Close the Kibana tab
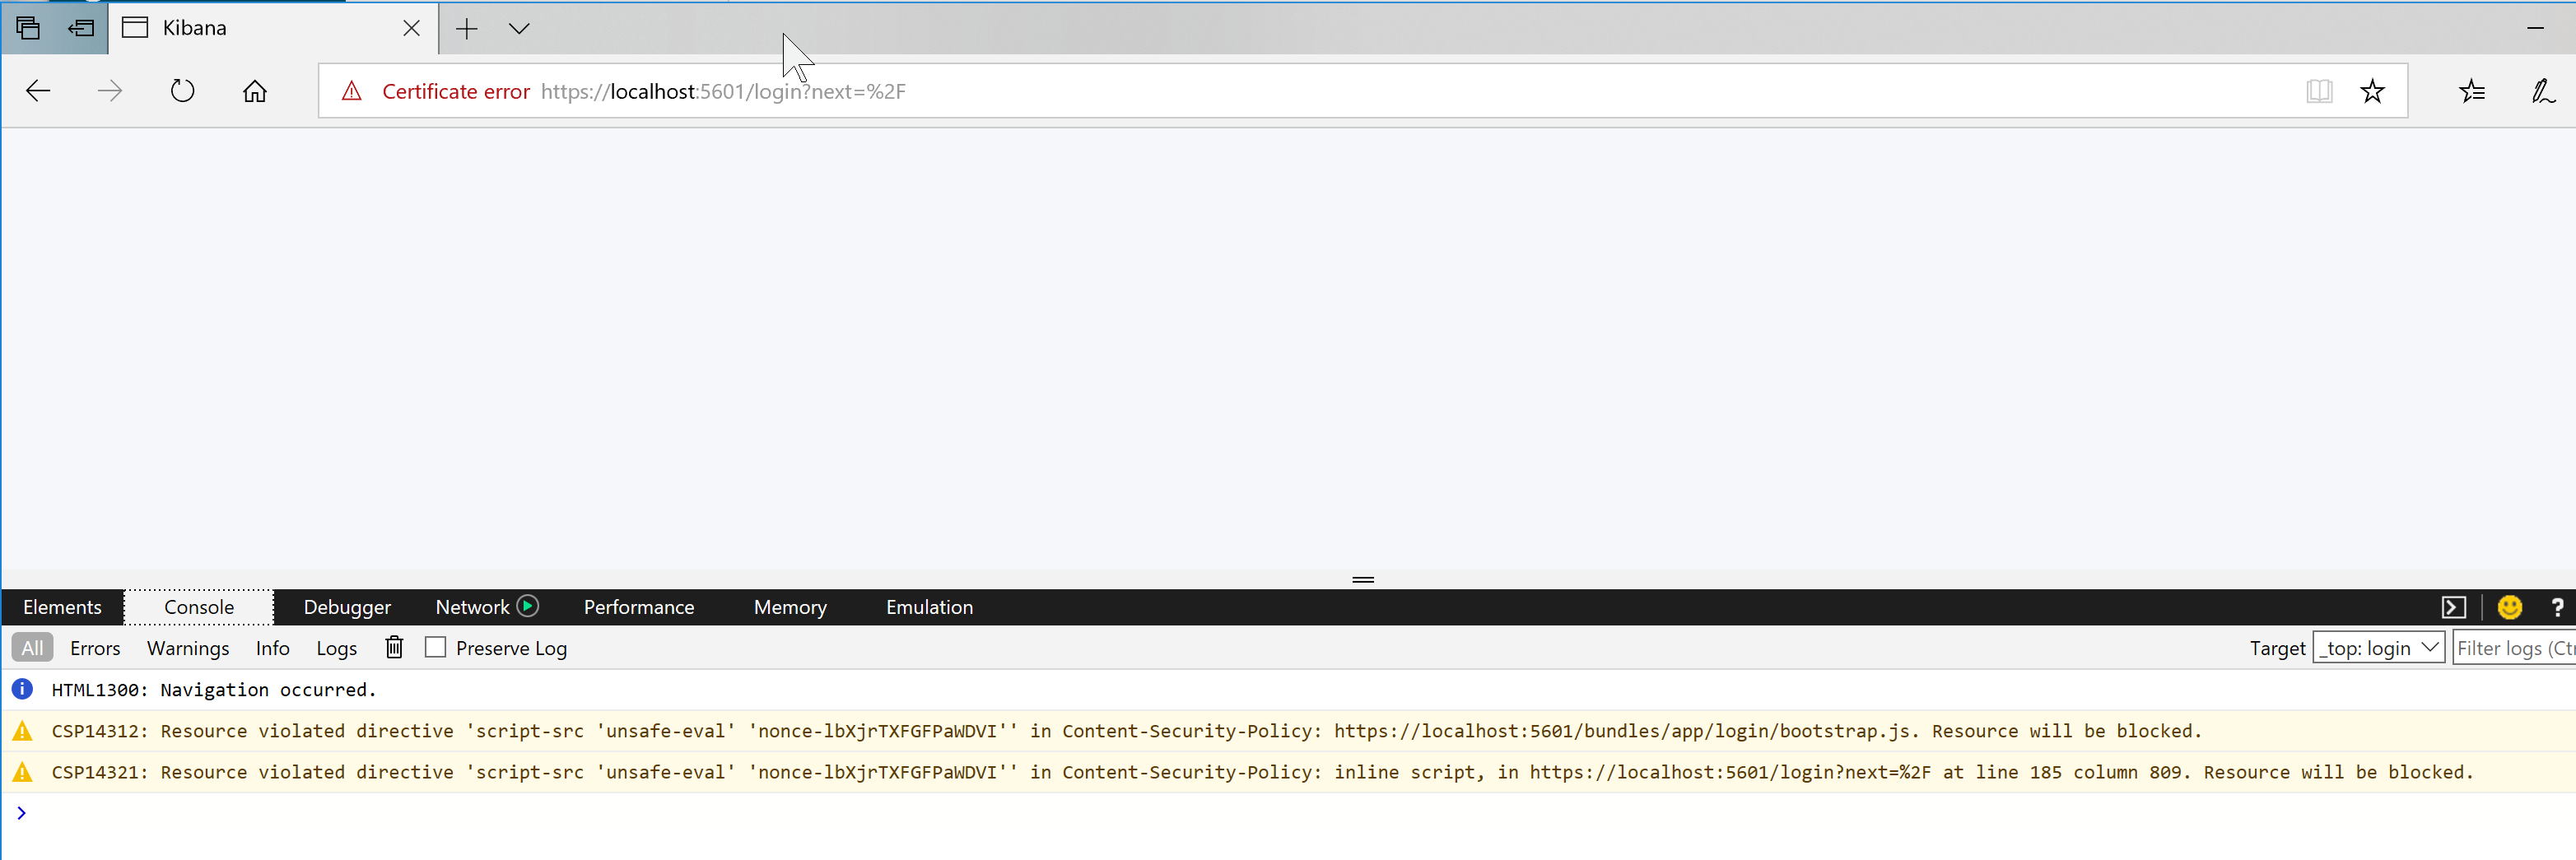2576x860 pixels. pos(411,28)
